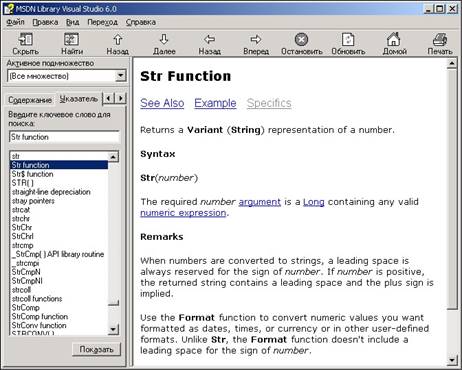Viewport: 462px width, 370px height.
Task: Go back with left-arrow Назад icon
Action: (x=209, y=39)
